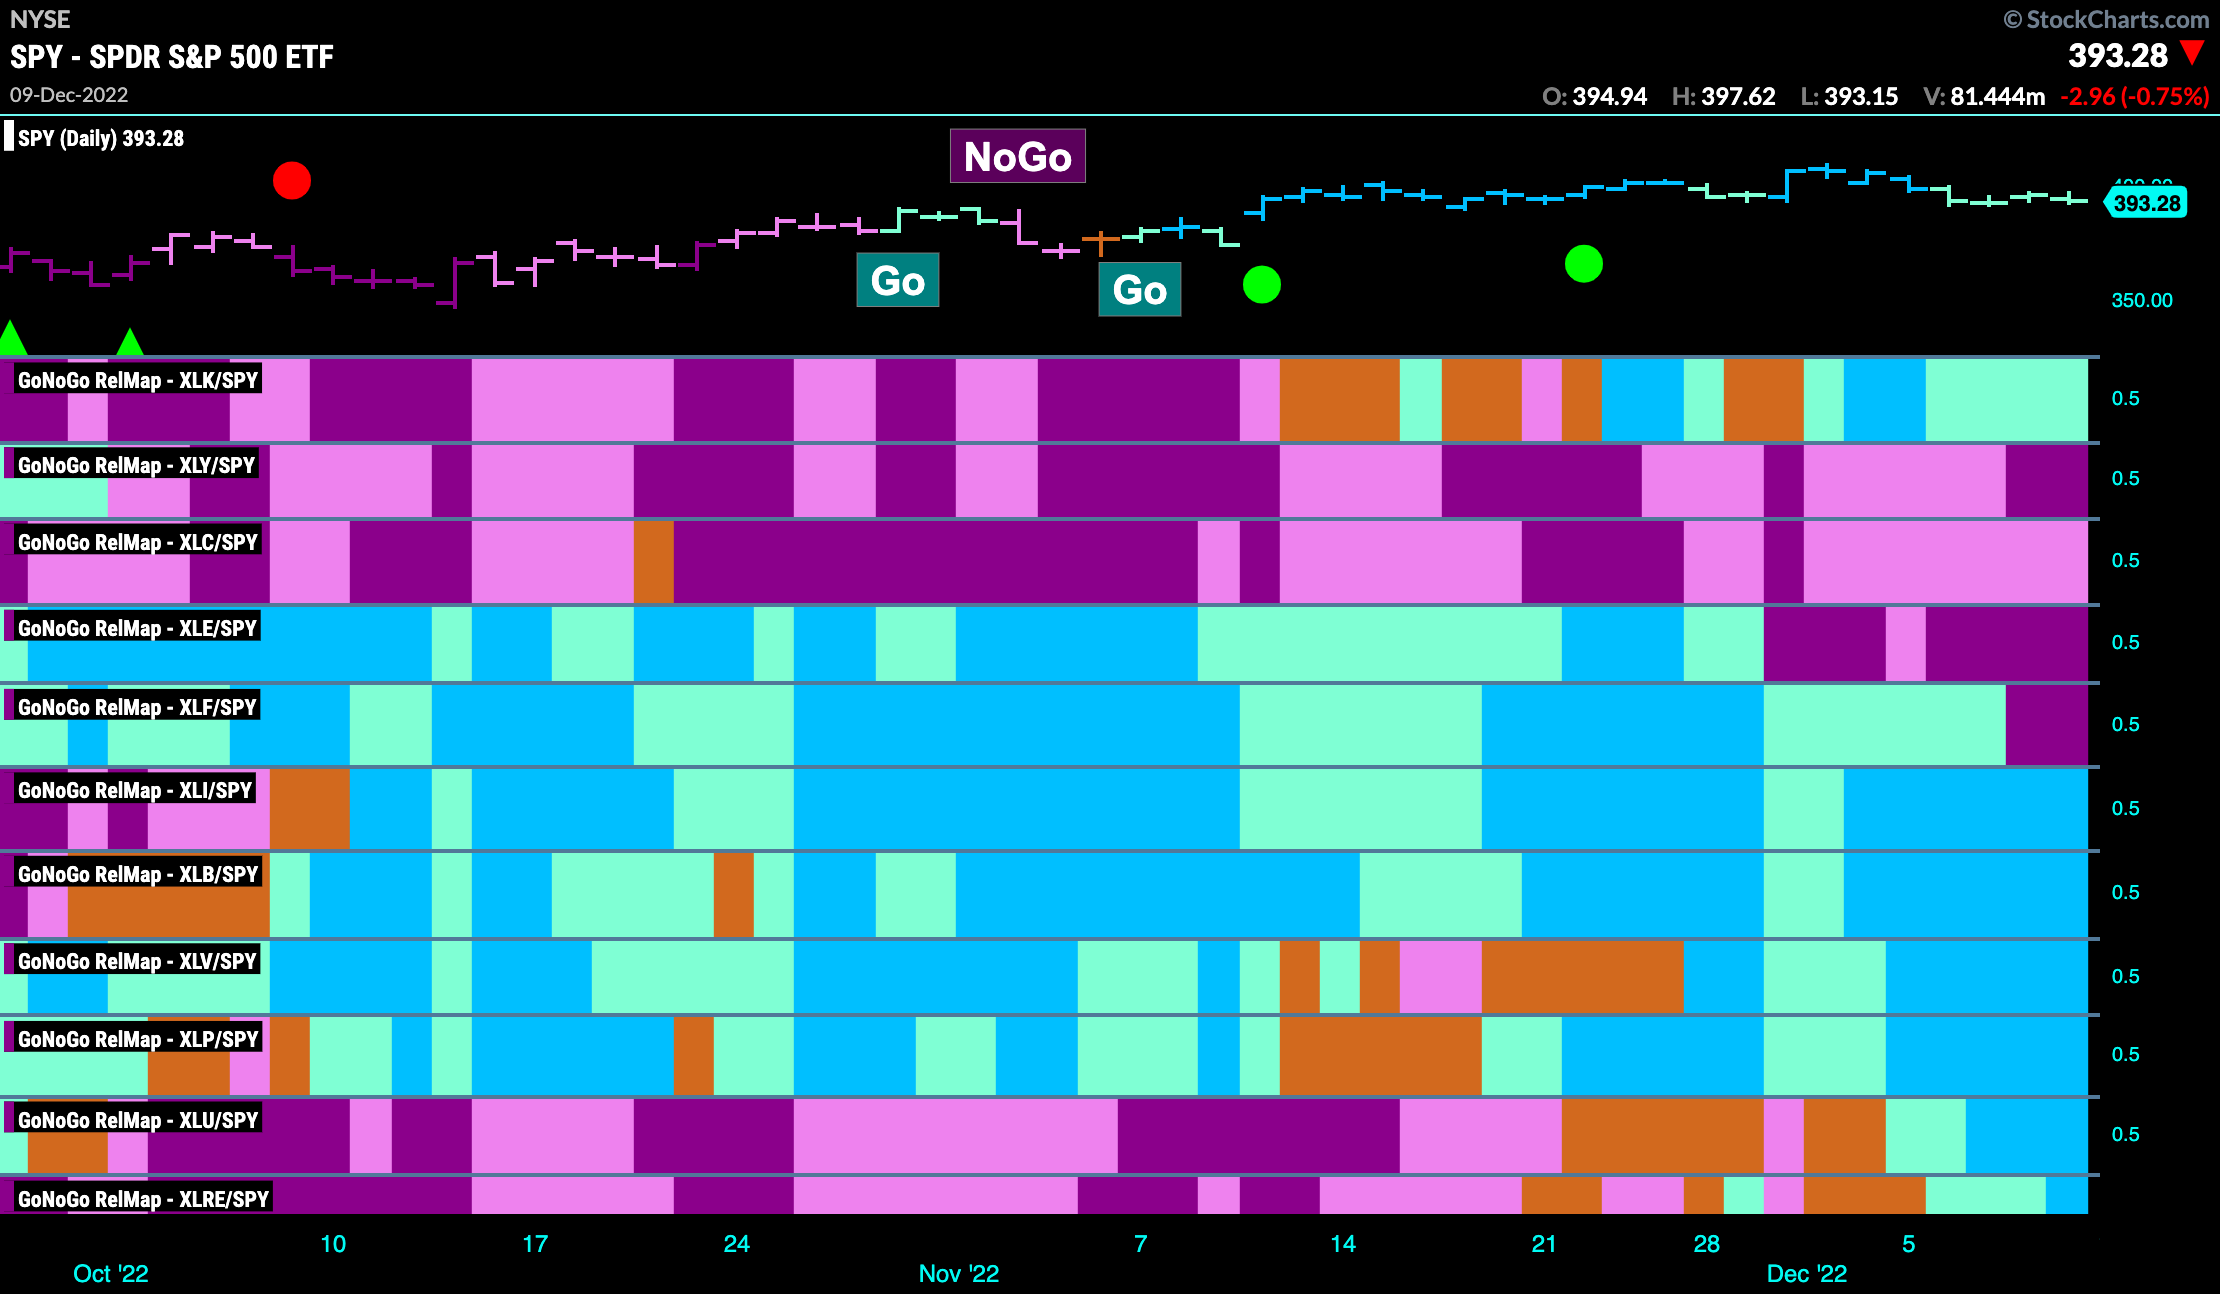Click the Volume value 81.444m
Screen dimensions: 2220x1294
[x=1997, y=97]
